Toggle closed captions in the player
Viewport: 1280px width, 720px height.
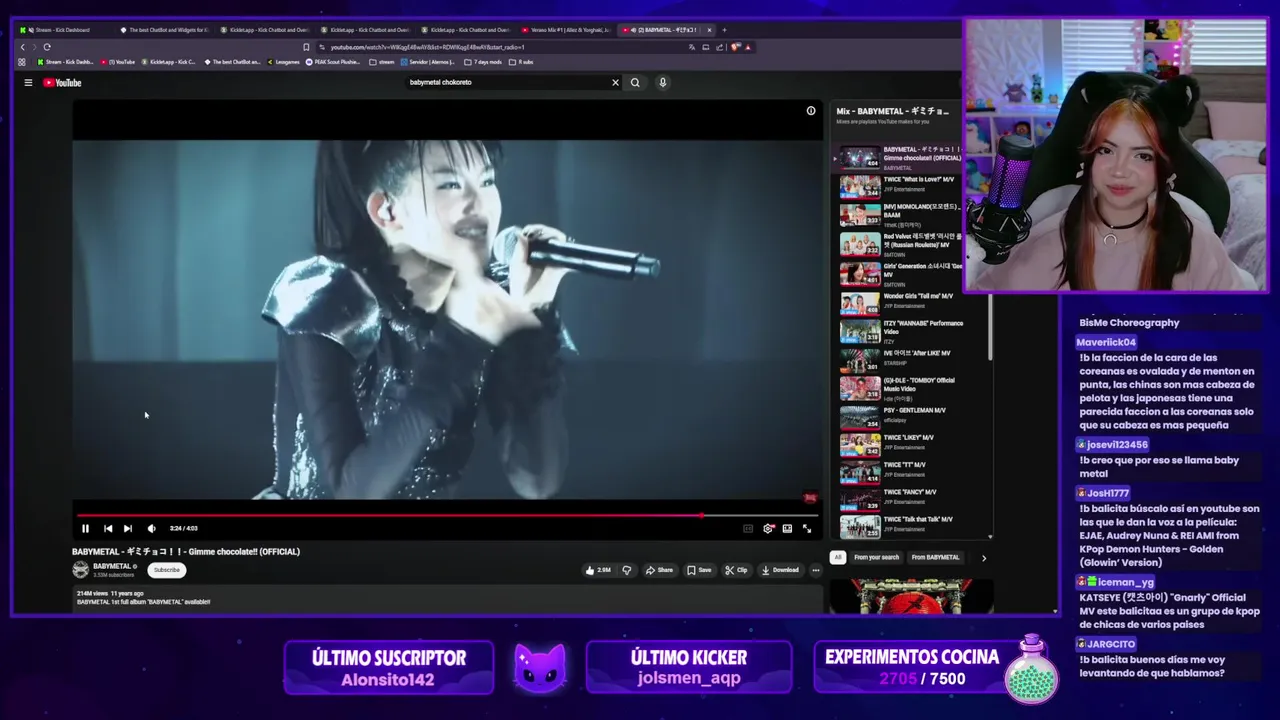[748, 528]
